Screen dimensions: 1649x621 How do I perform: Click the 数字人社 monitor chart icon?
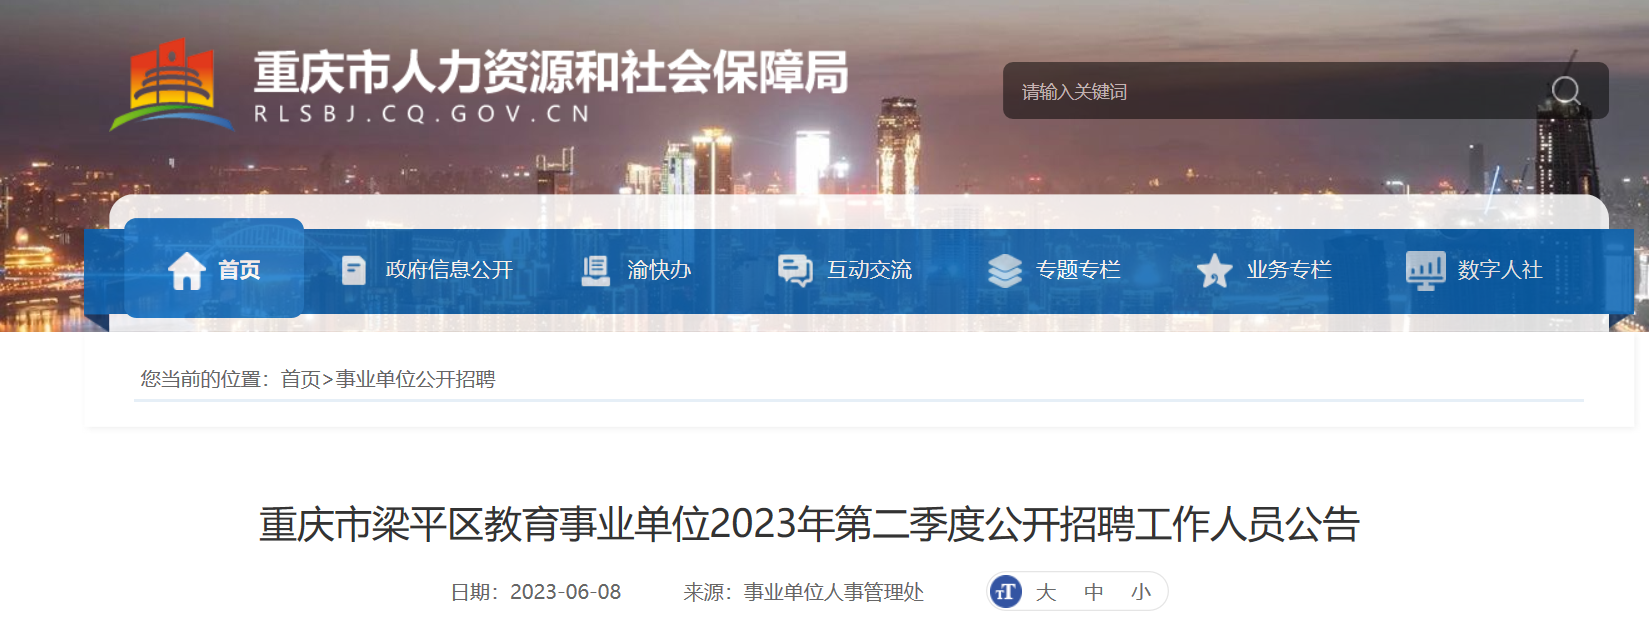1425,270
